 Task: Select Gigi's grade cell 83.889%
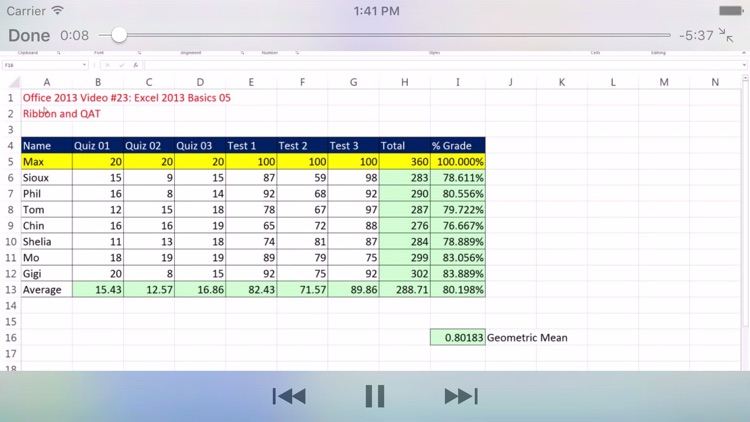click(458, 274)
